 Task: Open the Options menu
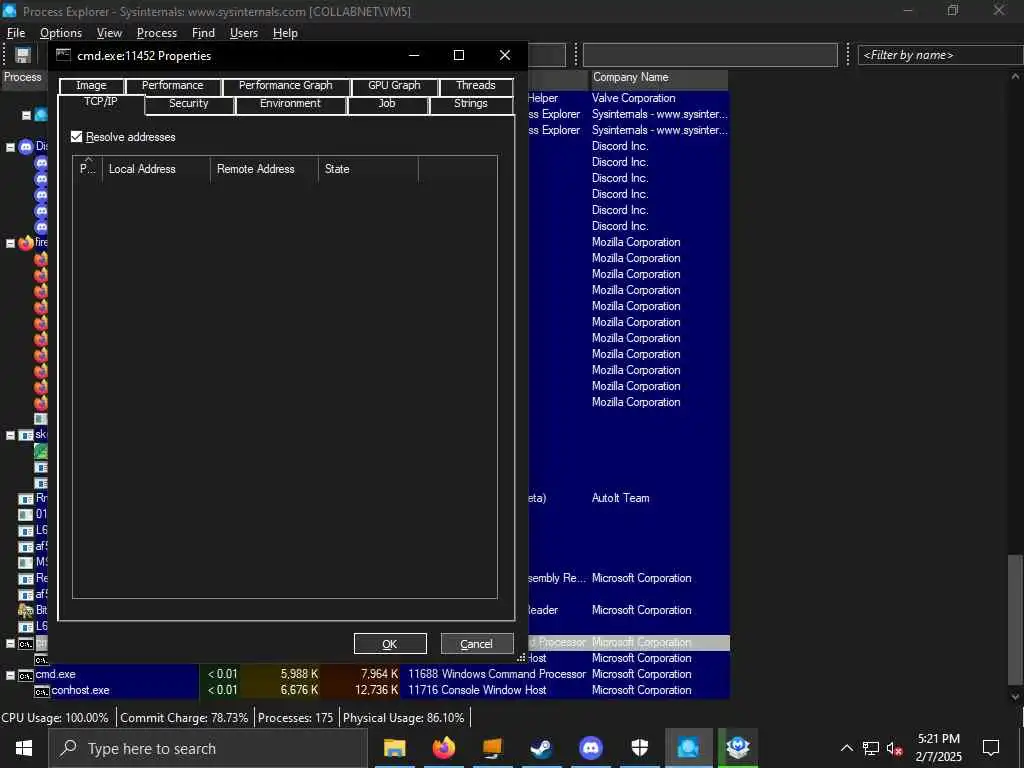pyautogui.click(x=61, y=33)
